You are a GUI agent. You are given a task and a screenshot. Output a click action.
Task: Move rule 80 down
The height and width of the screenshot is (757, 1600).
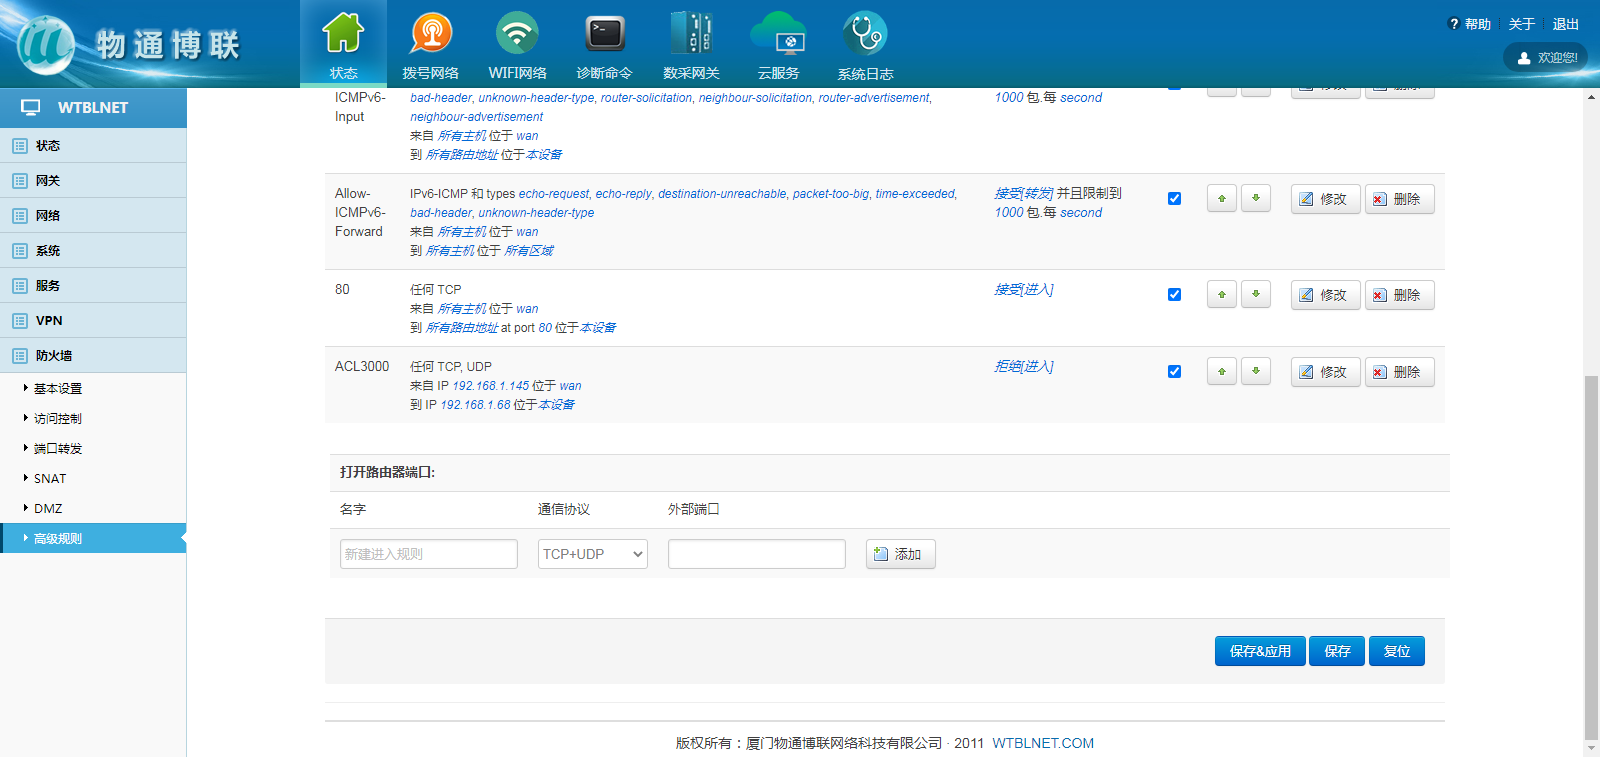tap(1256, 294)
